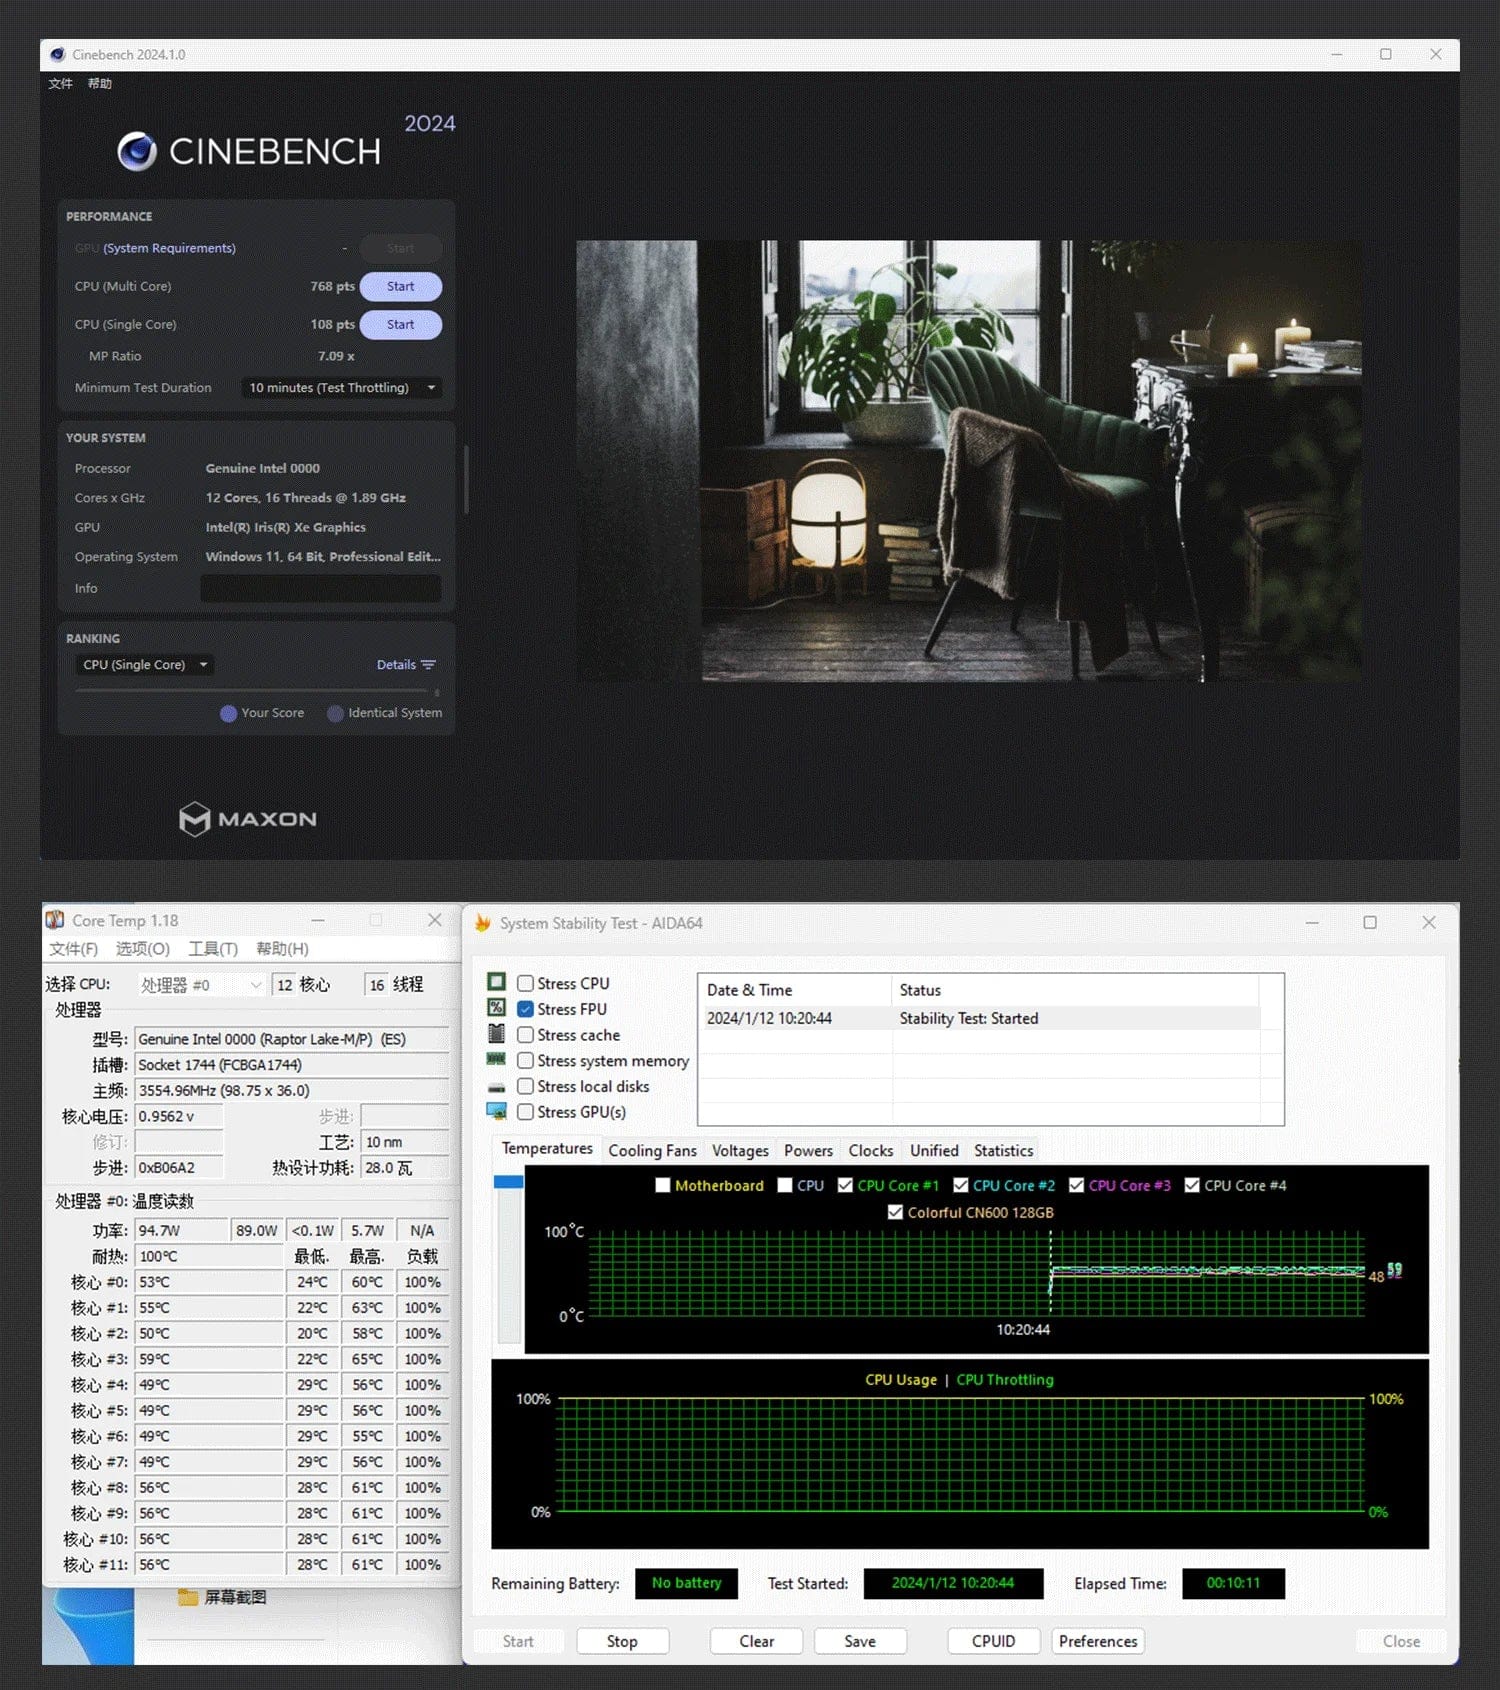The image size is (1500, 1690).
Task: Click the Stress cache icon
Action: pyautogui.click(x=496, y=1034)
